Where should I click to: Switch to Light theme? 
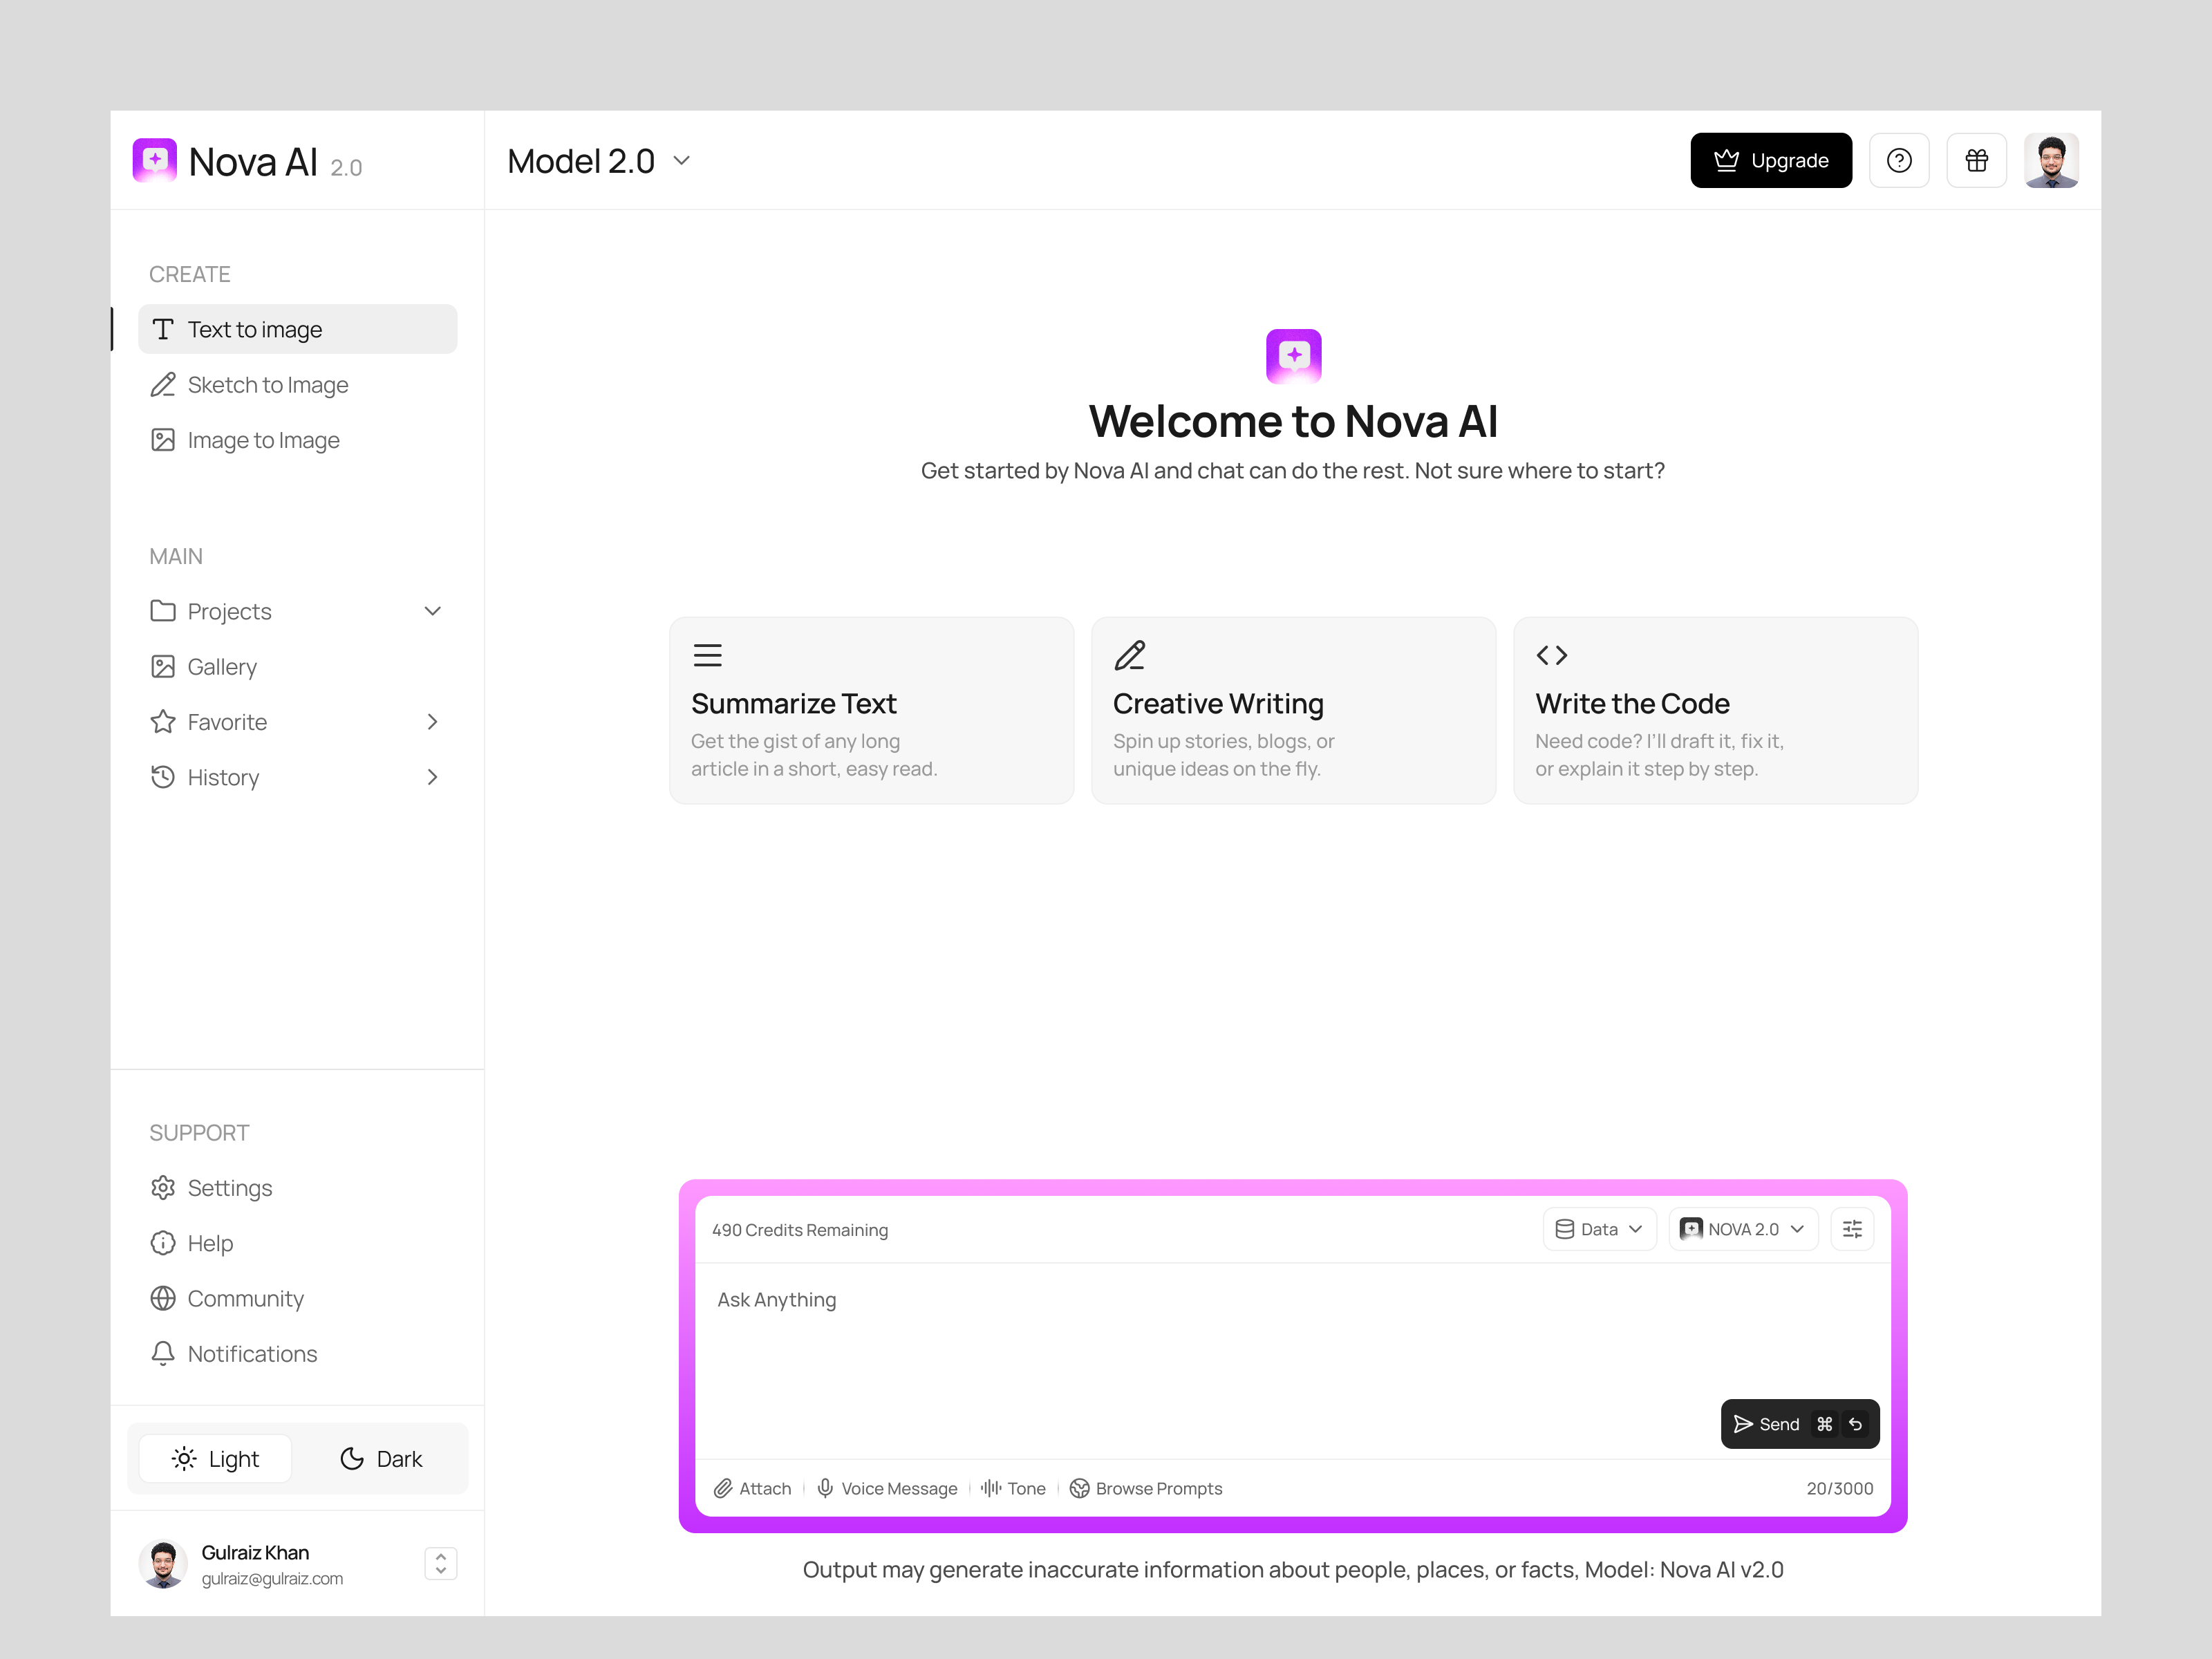215,1458
